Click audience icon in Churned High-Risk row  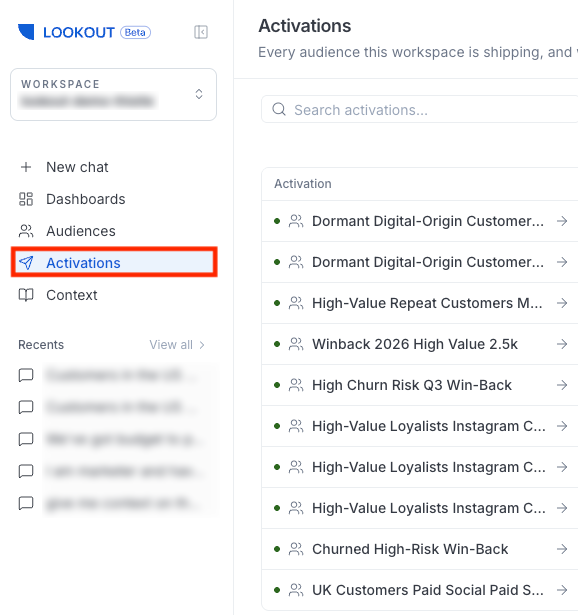pyautogui.click(x=296, y=549)
